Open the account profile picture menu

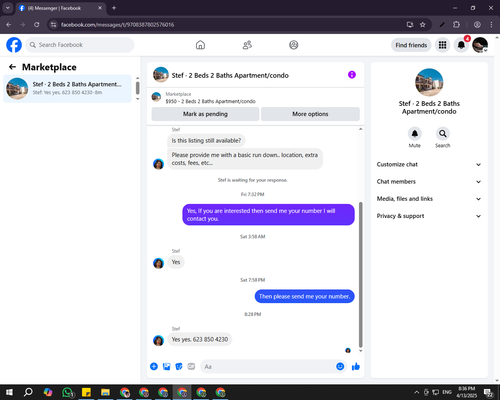click(480, 45)
